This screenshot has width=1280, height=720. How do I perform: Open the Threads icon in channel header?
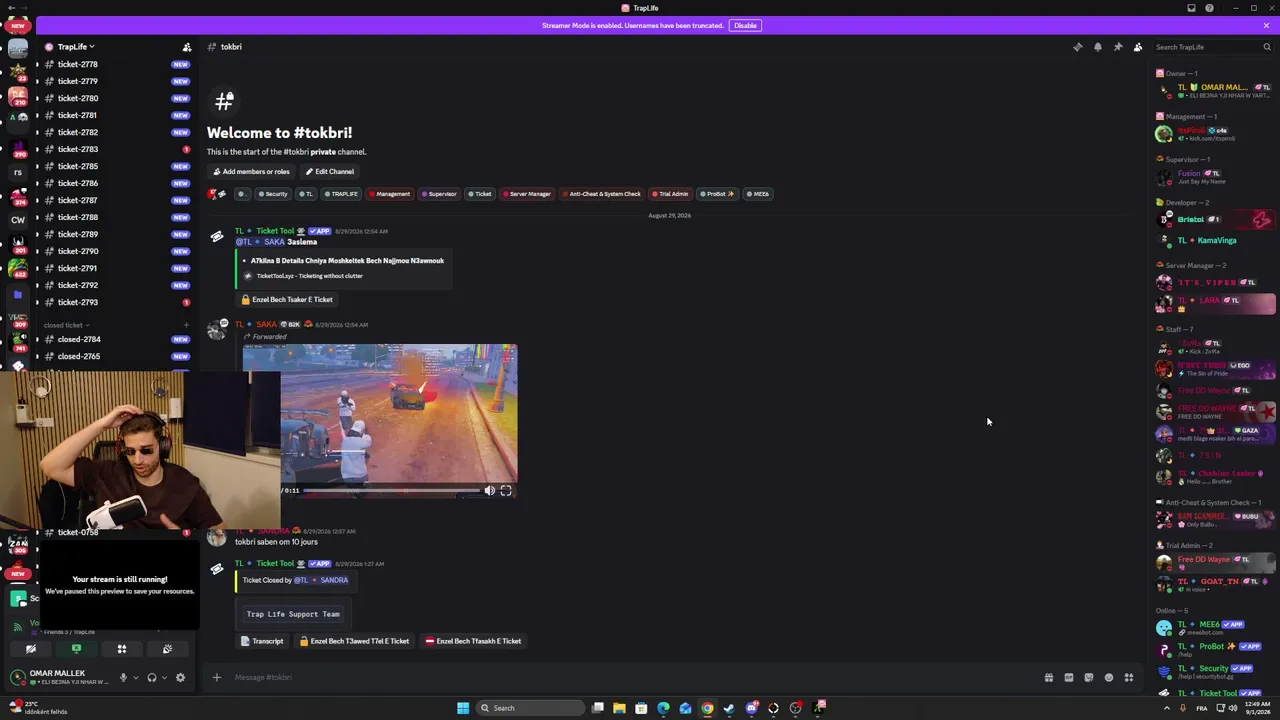(1077, 47)
